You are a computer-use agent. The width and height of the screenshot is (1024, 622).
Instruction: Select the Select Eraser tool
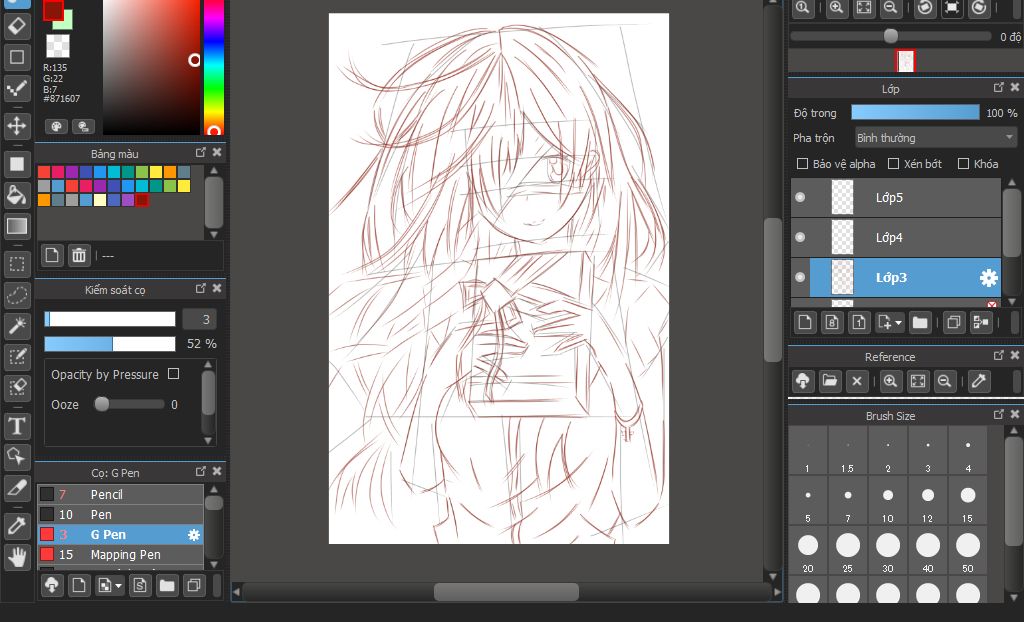click(x=17, y=387)
